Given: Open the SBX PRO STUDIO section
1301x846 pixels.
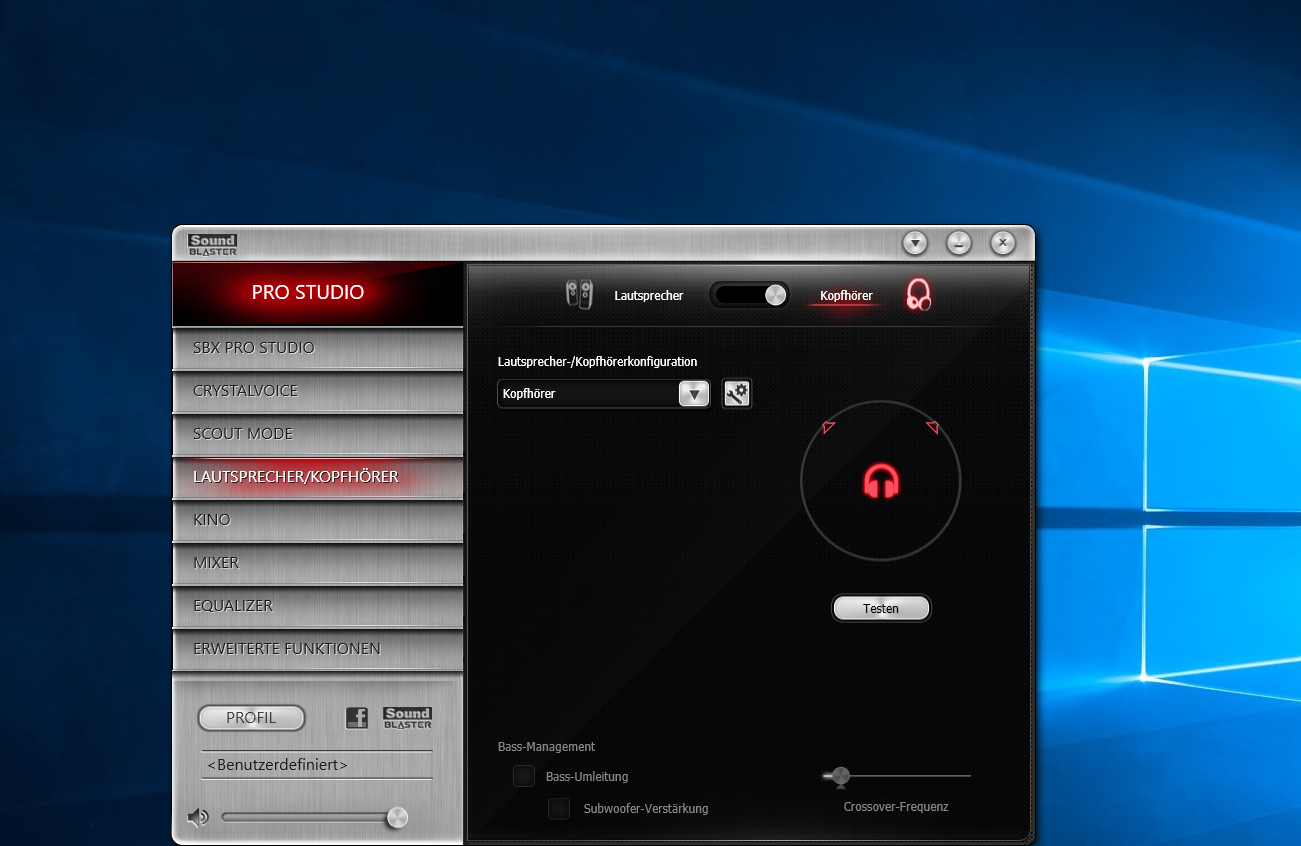Looking at the screenshot, I should pos(318,348).
